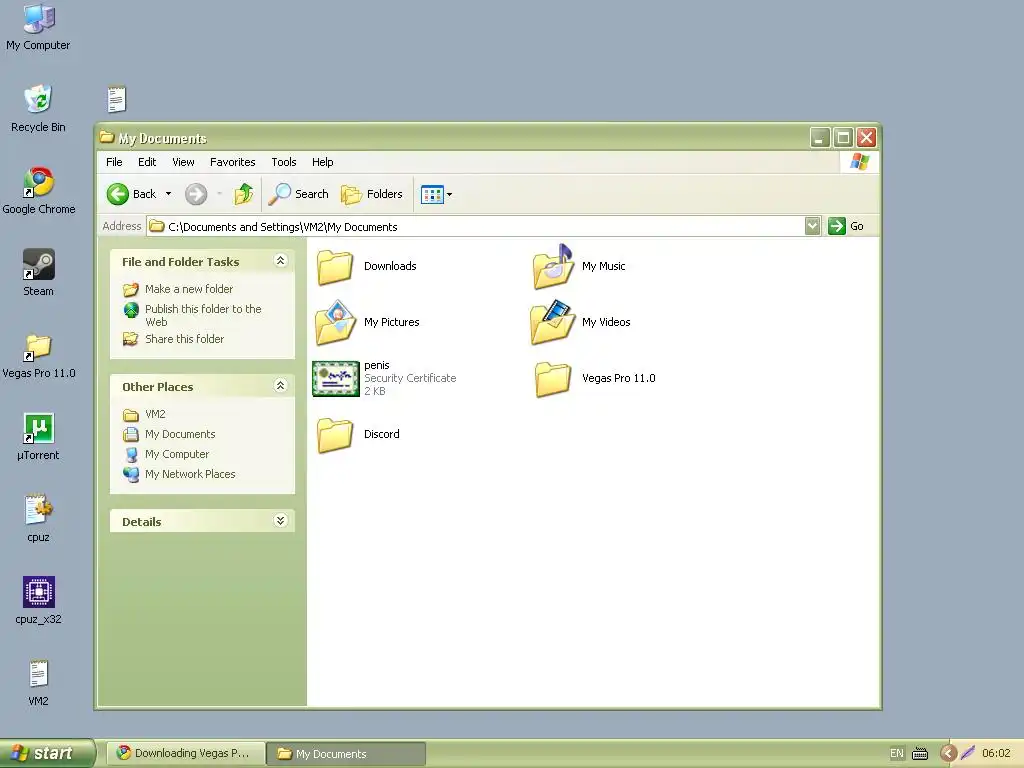The width and height of the screenshot is (1024, 768).
Task: Click the Views icon in toolbar
Action: (432, 194)
